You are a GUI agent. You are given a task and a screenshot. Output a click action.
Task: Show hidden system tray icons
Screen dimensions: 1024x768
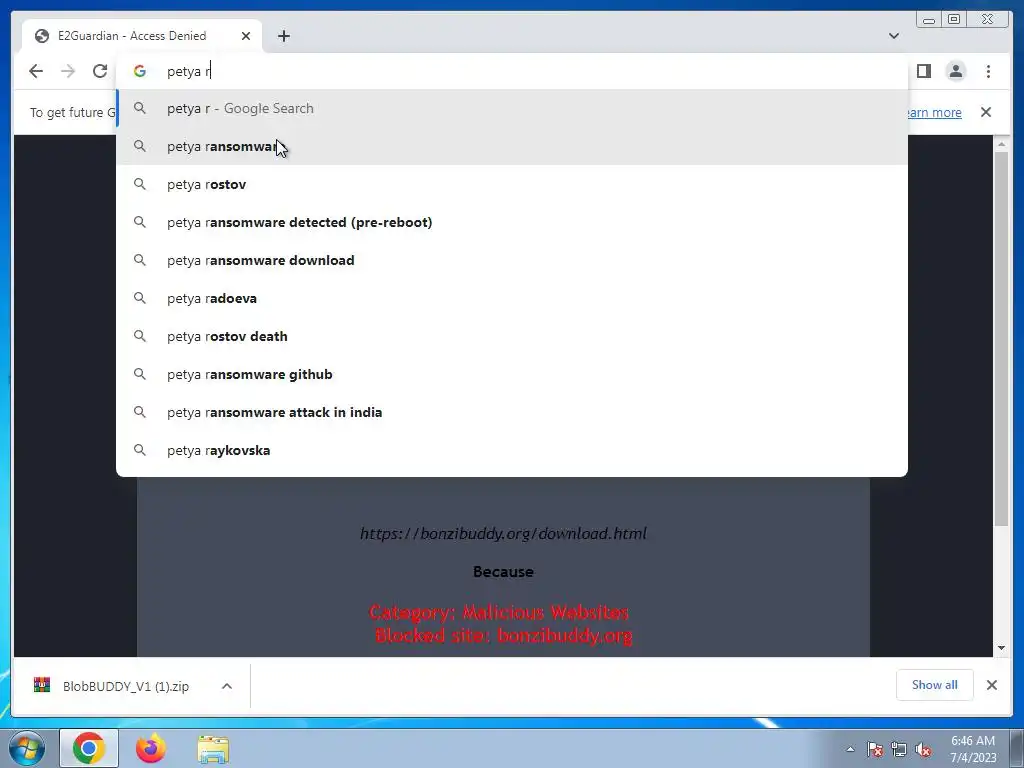[x=850, y=749]
